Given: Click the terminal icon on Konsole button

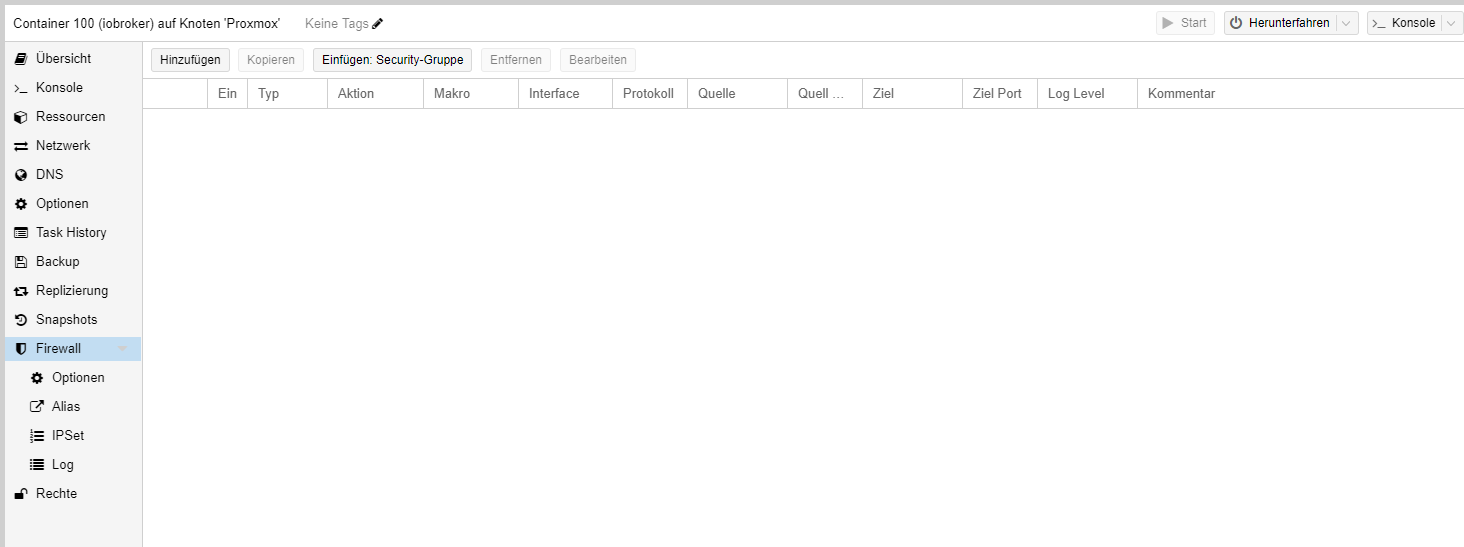Looking at the screenshot, I should pyautogui.click(x=1379, y=23).
